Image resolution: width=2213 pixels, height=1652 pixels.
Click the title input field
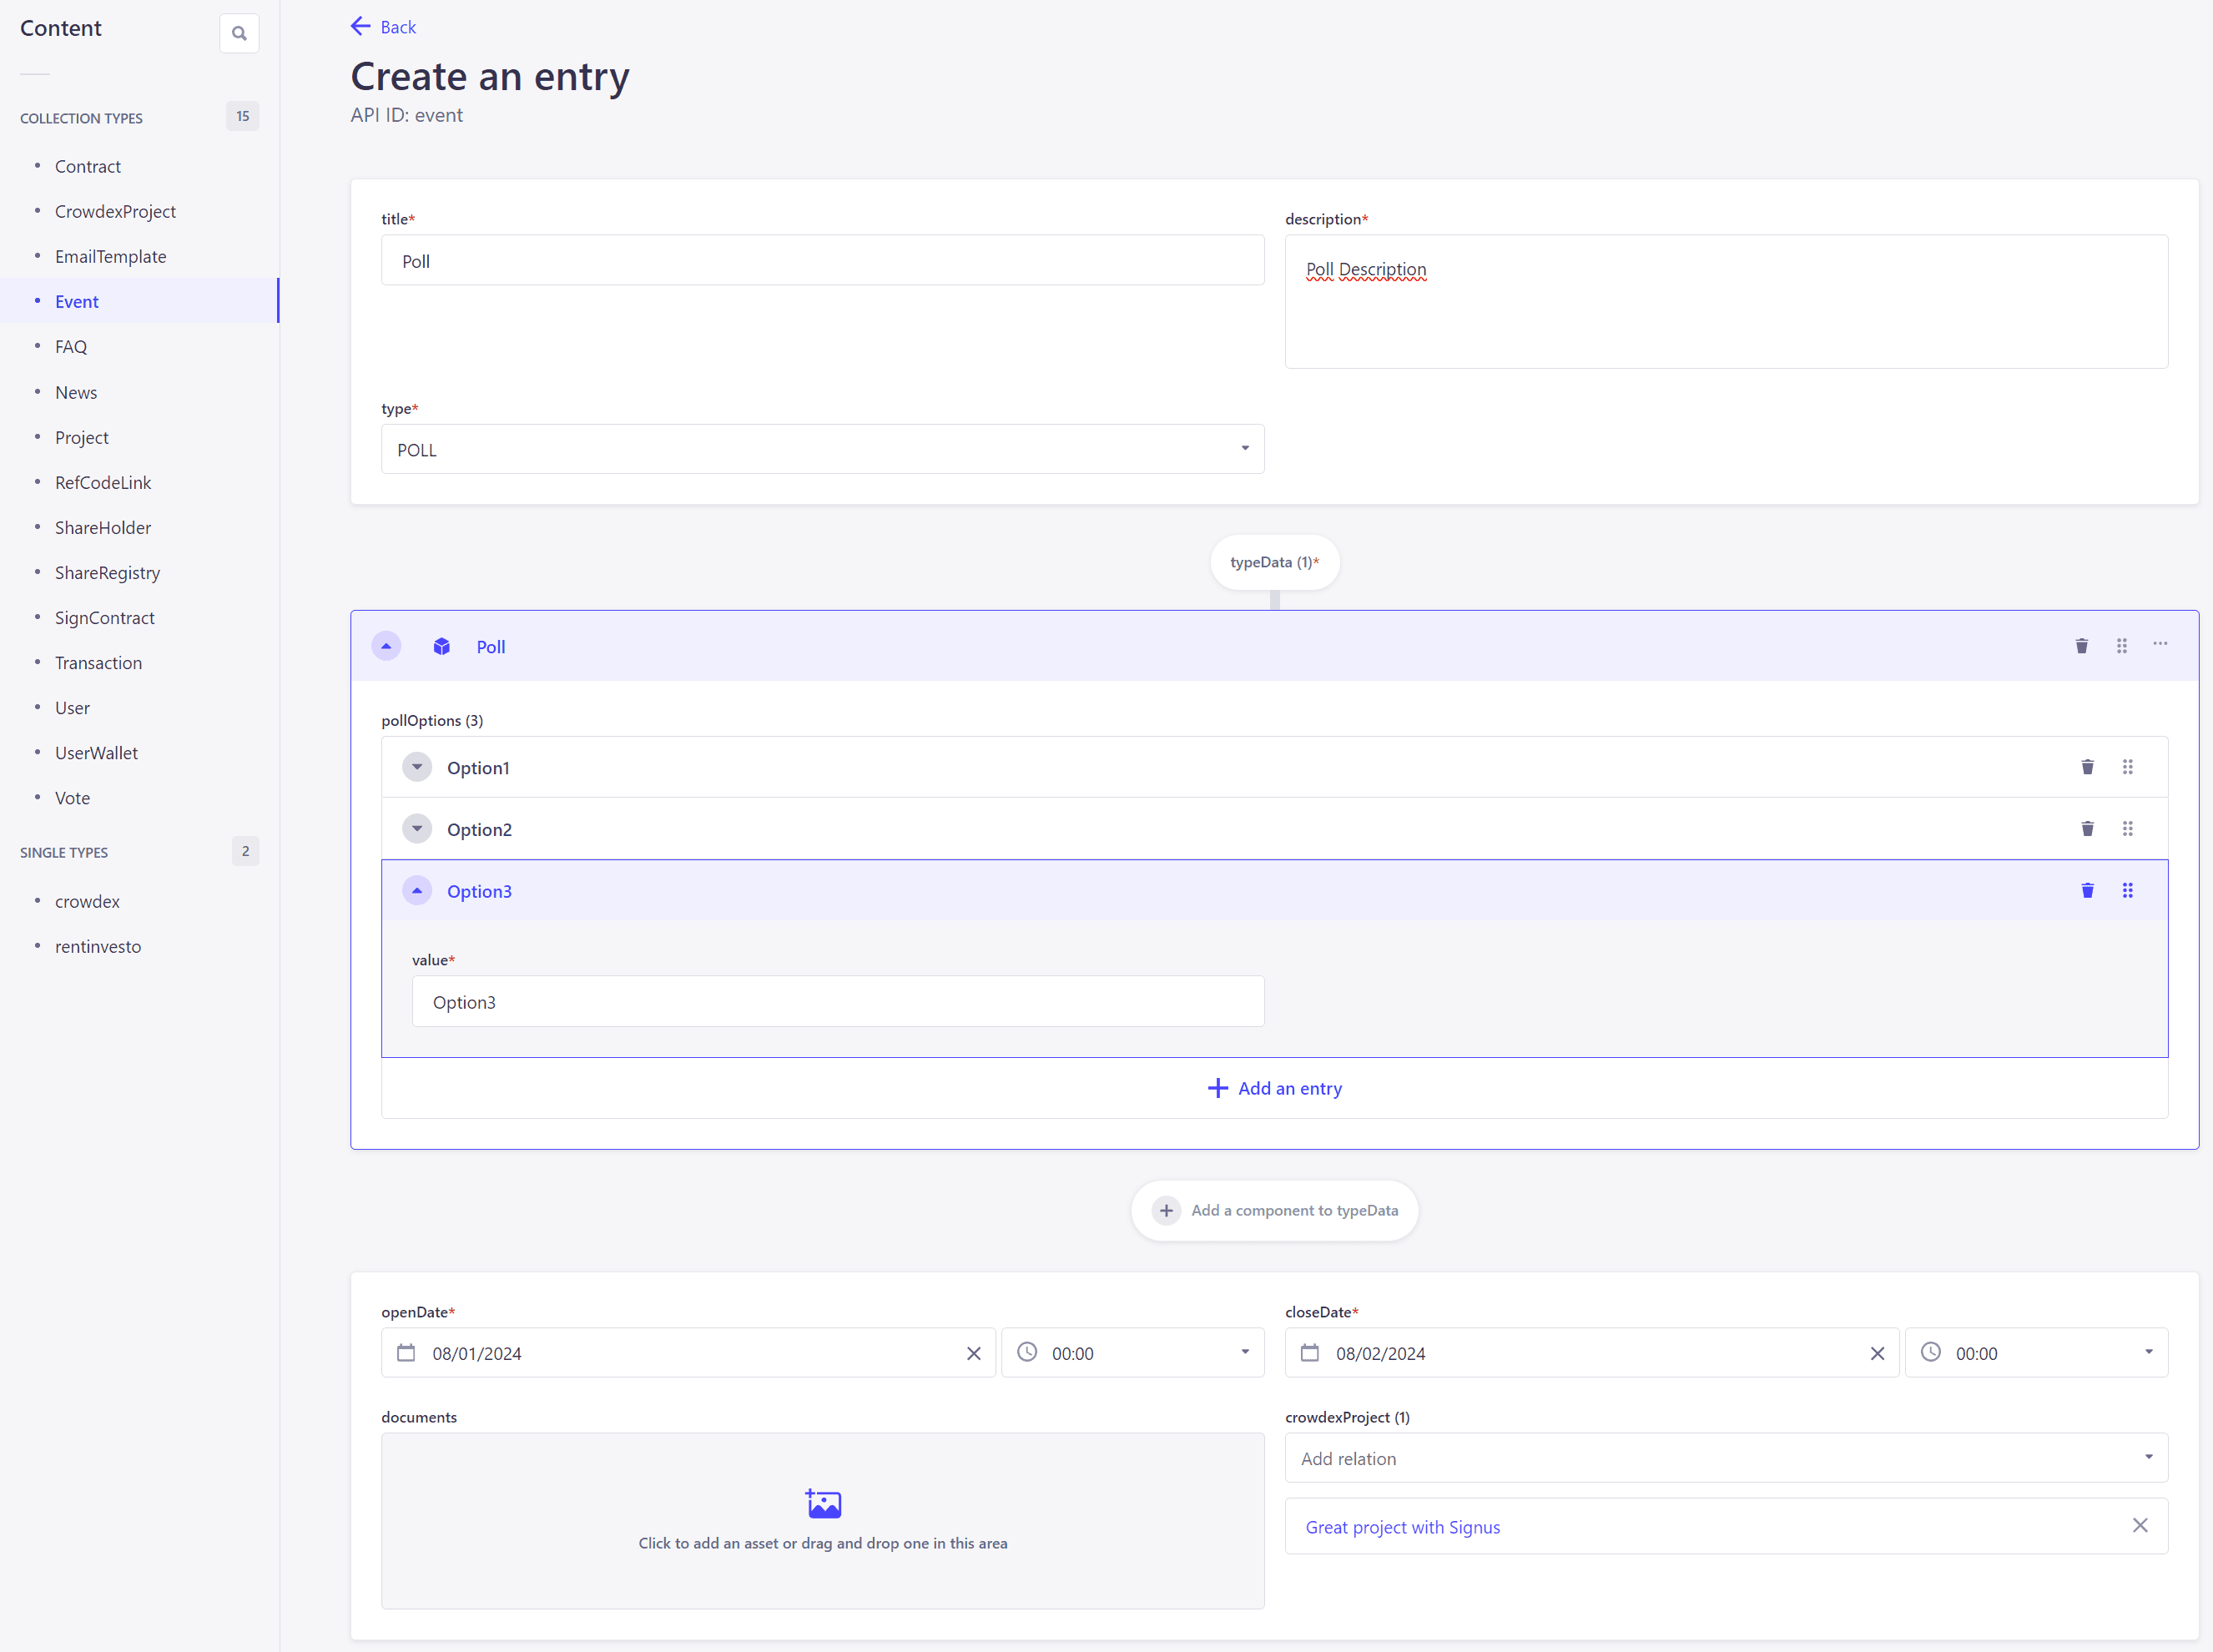(822, 261)
